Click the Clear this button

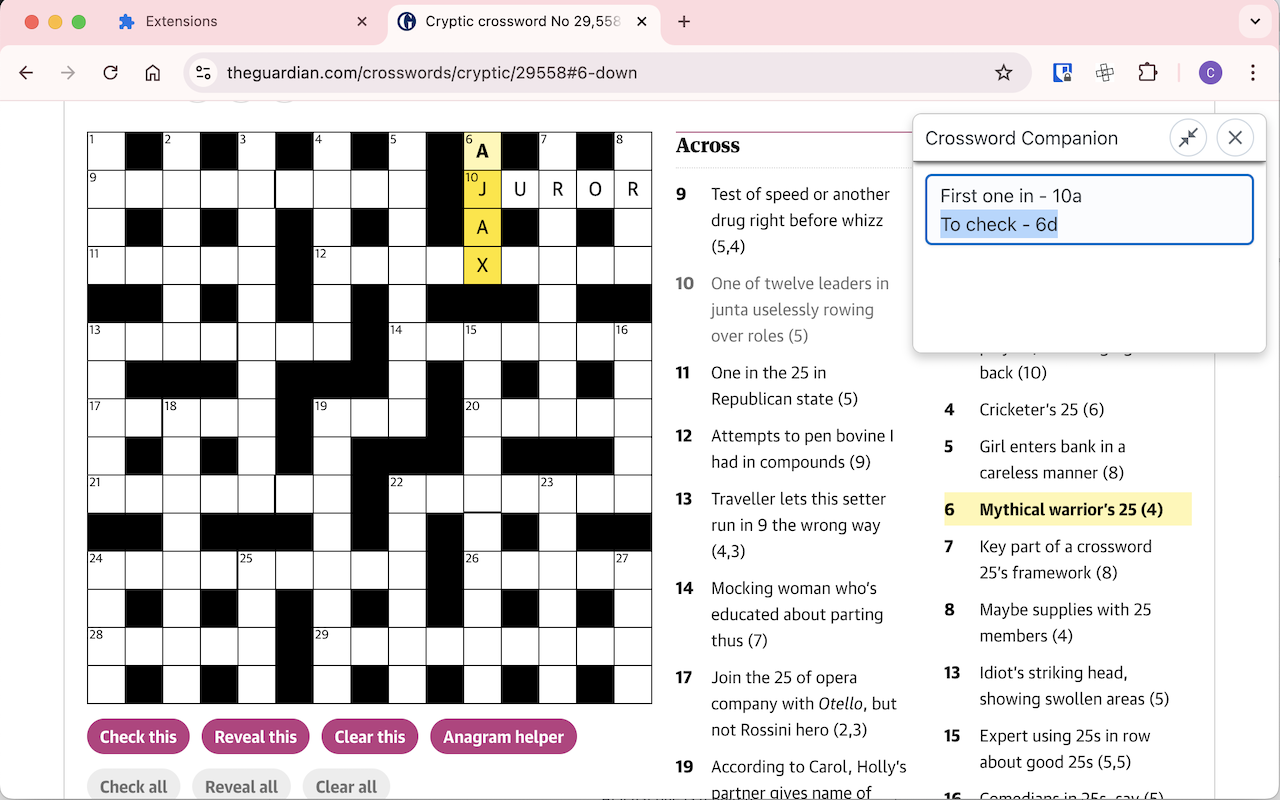(x=370, y=737)
